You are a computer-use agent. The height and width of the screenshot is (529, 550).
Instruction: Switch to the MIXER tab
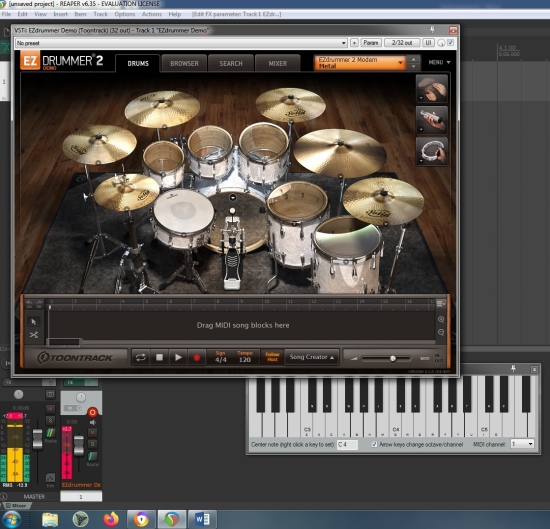[x=277, y=63]
